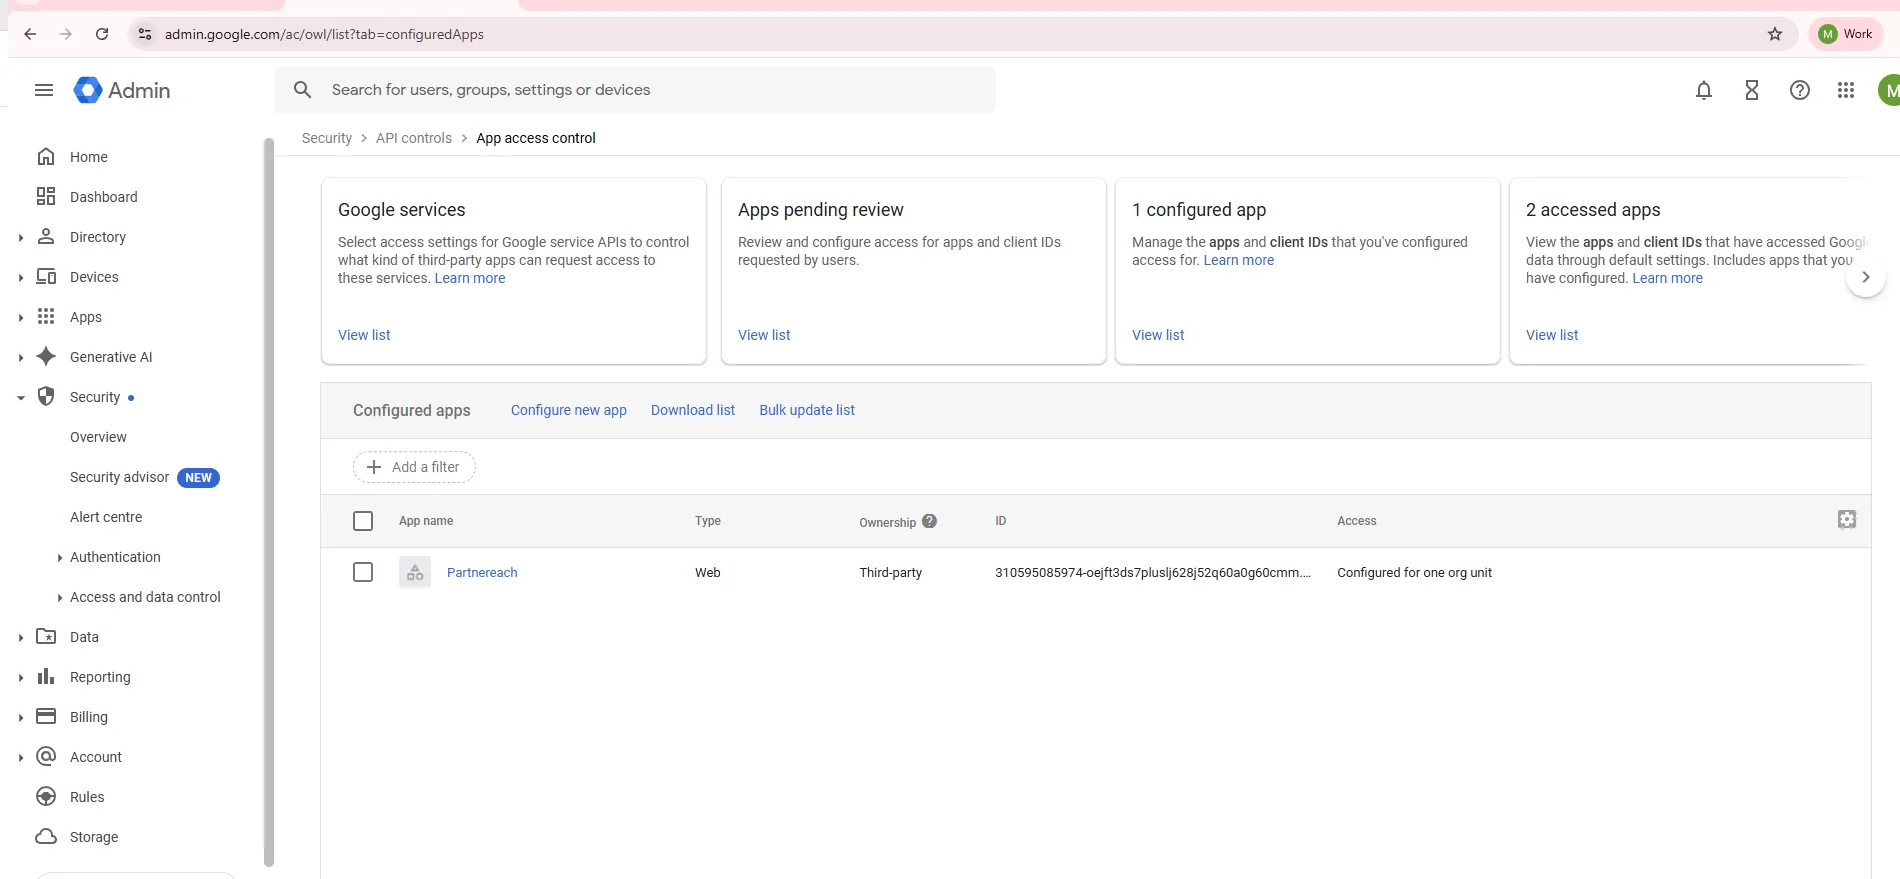This screenshot has width=1900, height=879.
Task: Click the Ownership help icon
Action: [x=930, y=521]
